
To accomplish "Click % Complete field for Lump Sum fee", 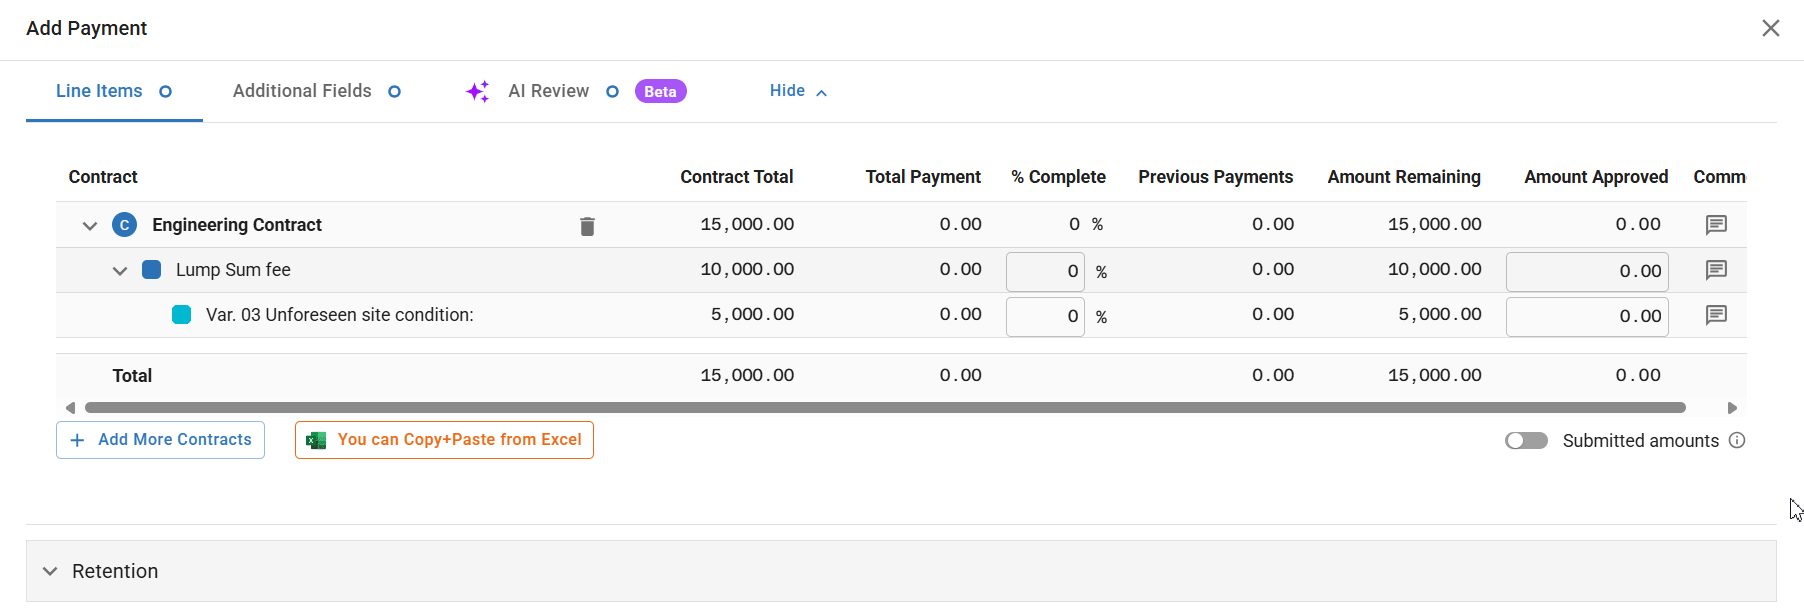I will click(1045, 271).
